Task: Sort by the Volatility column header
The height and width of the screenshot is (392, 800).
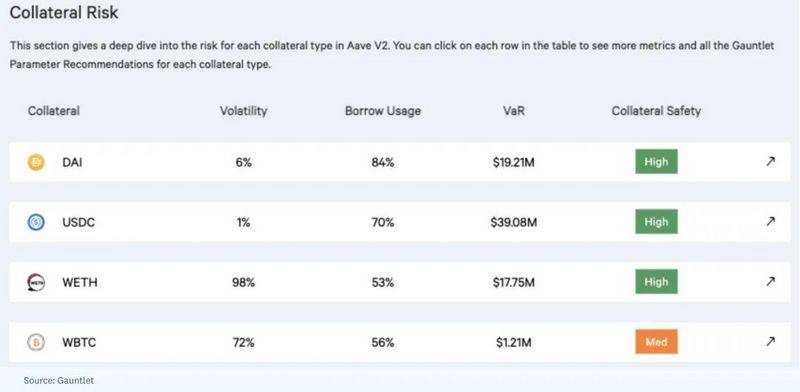Action: click(243, 111)
